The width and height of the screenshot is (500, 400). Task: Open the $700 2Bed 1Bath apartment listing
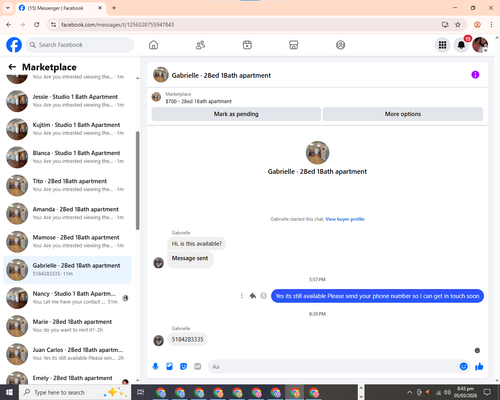[x=198, y=101]
